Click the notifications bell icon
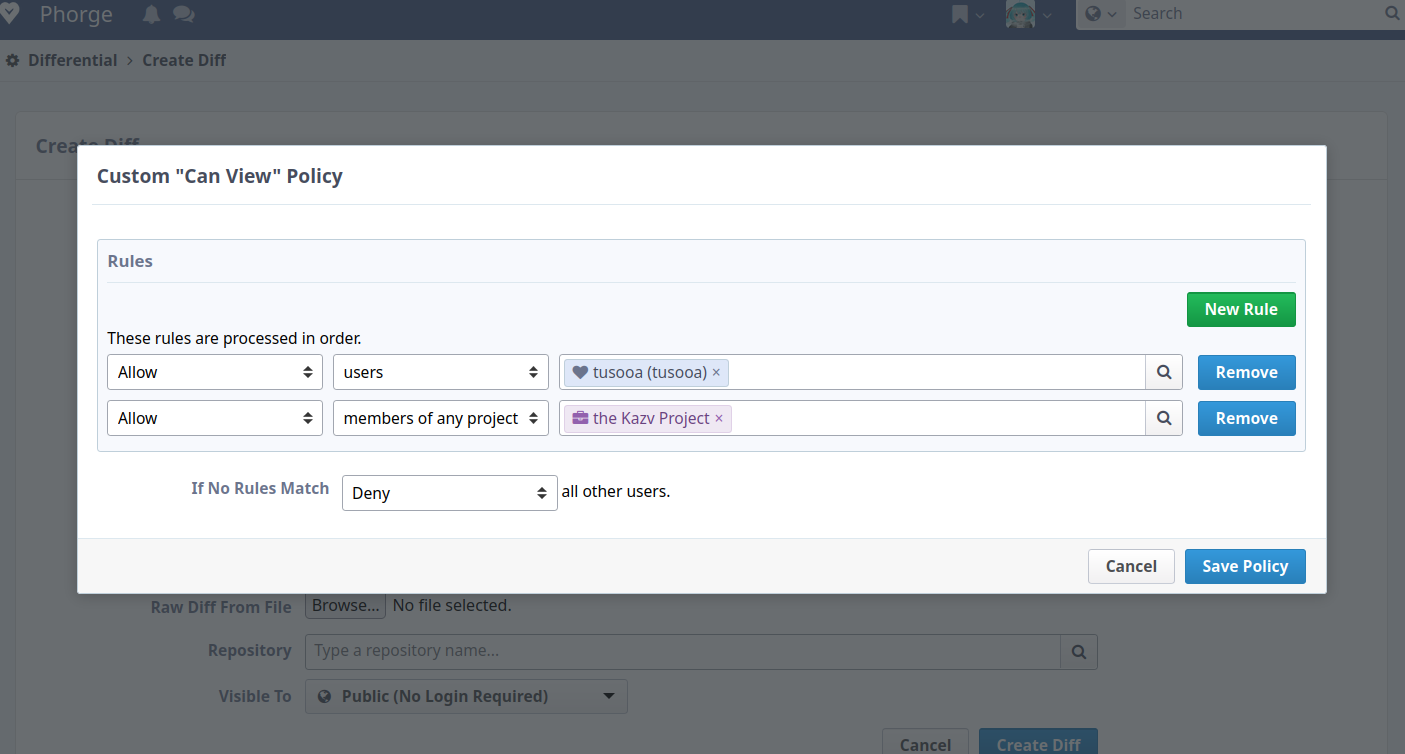Viewport: 1405px width, 754px height. tap(151, 14)
